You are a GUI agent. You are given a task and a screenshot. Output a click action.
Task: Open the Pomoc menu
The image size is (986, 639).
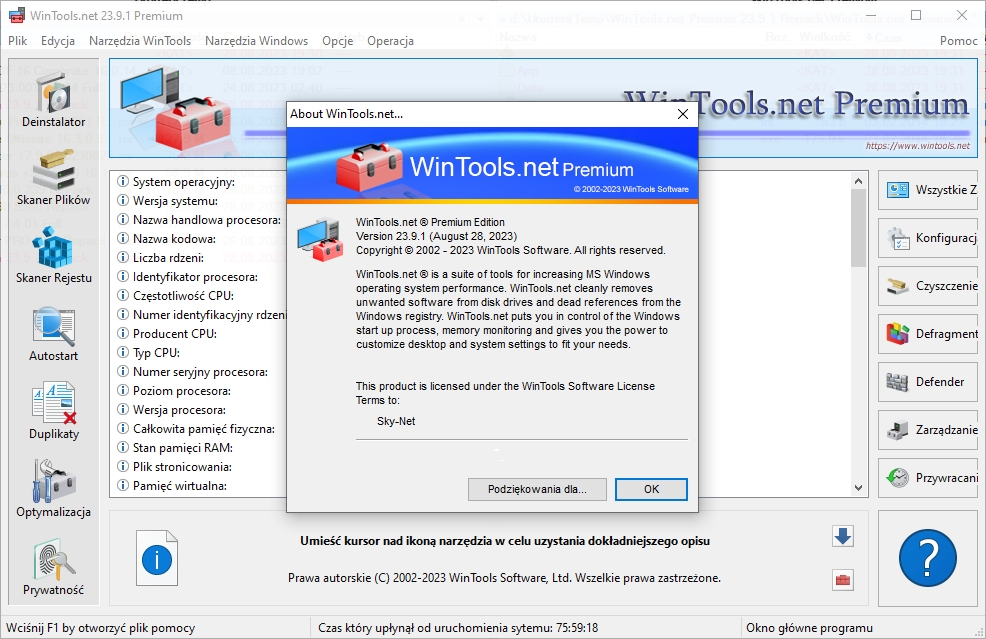[959, 40]
